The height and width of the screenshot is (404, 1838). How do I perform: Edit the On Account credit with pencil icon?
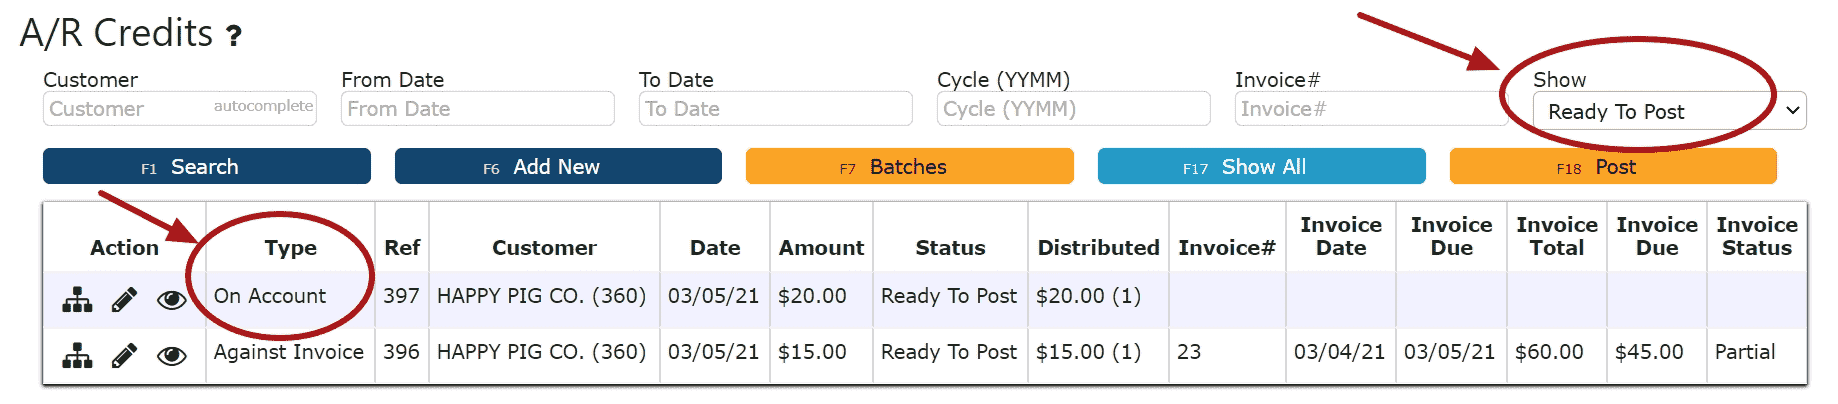click(x=124, y=299)
